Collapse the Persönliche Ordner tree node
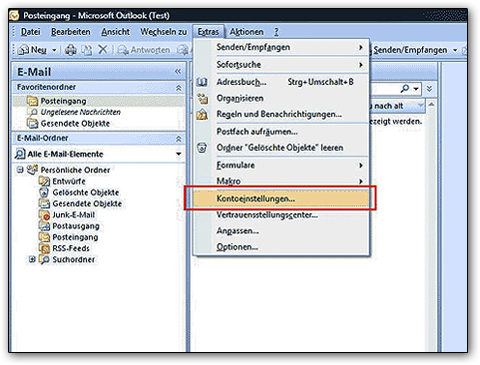The width and height of the screenshot is (480, 365). pos(20,170)
